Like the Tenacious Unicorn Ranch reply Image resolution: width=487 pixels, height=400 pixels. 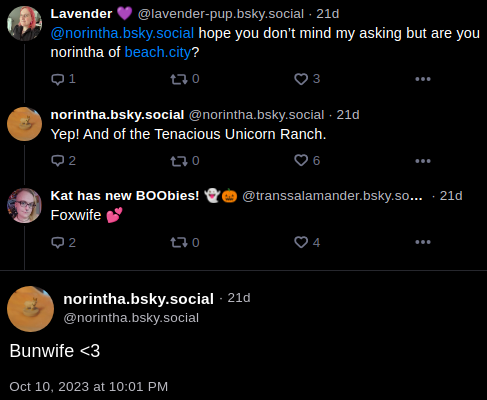(x=301, y=160)
